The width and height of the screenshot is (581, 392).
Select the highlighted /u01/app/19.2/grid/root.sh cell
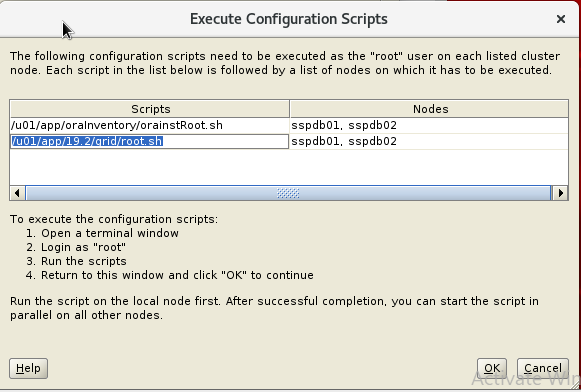150,141
